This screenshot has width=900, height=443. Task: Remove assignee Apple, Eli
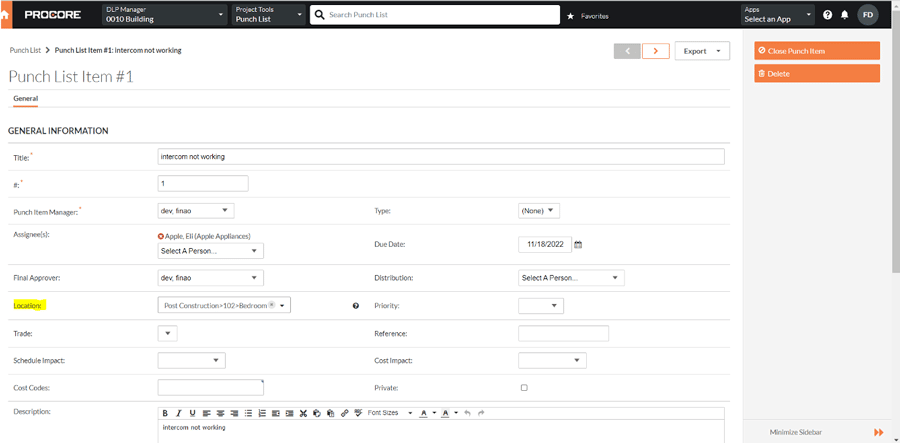(x=161, y=236)
